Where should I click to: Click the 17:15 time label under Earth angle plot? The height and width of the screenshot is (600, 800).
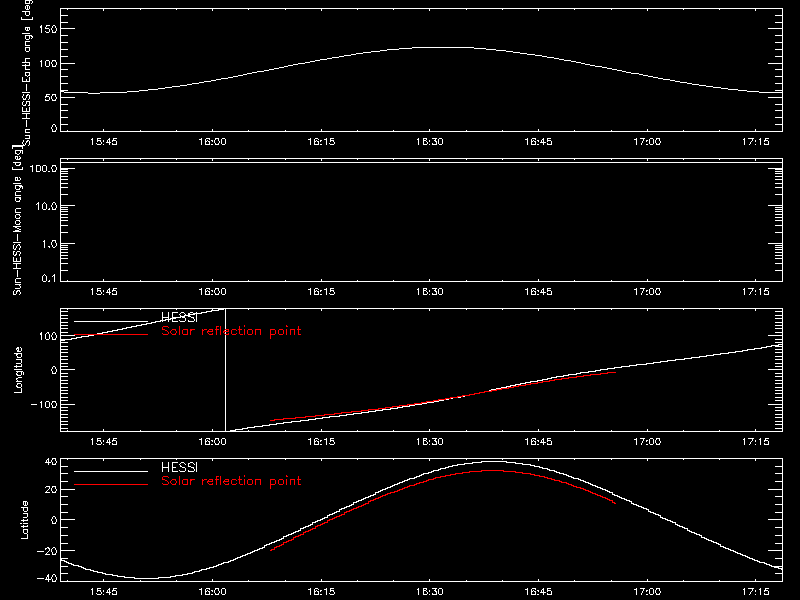pyautogui.click(x=756, y=142)
